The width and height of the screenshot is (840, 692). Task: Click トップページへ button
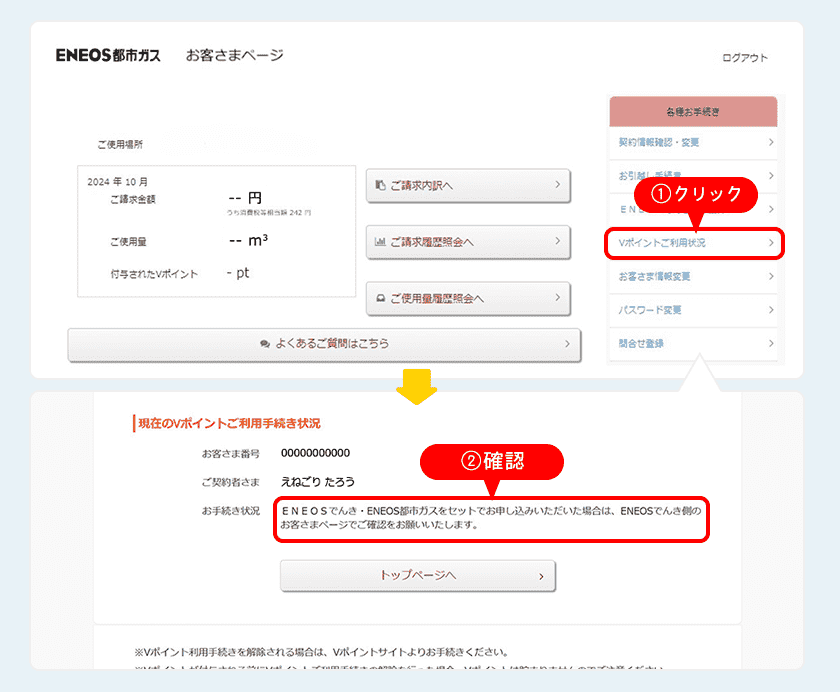(x=418, y=575)
